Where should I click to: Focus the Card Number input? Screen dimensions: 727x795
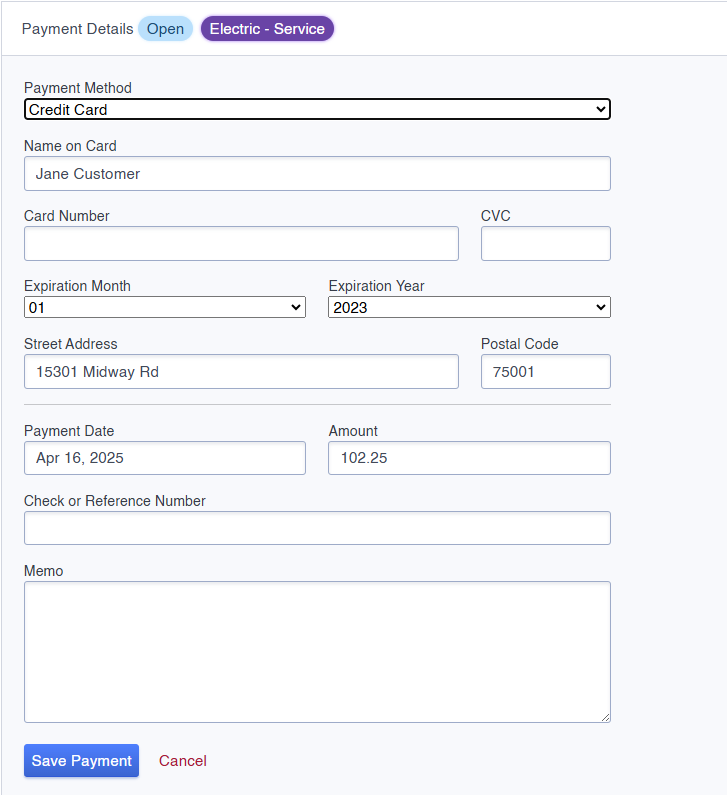(x=241, y=244)
